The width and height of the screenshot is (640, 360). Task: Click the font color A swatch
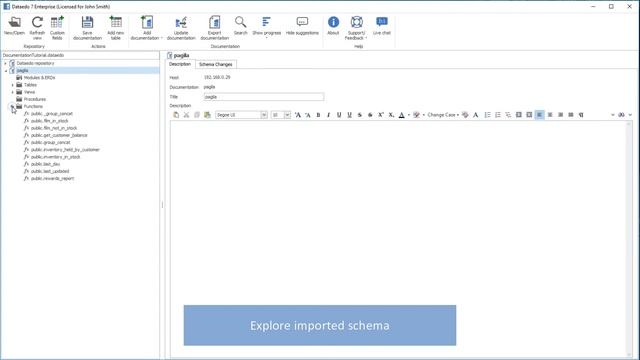[x=402, y=115]
